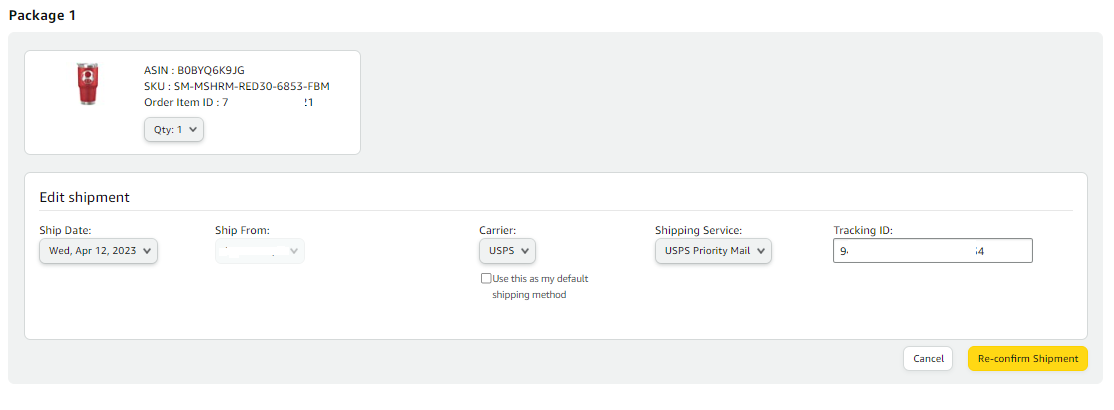Viewport: 1114px width, 410px height.
Task: Click into the Tracking ID text field
Action: click(x=932, y=251)
